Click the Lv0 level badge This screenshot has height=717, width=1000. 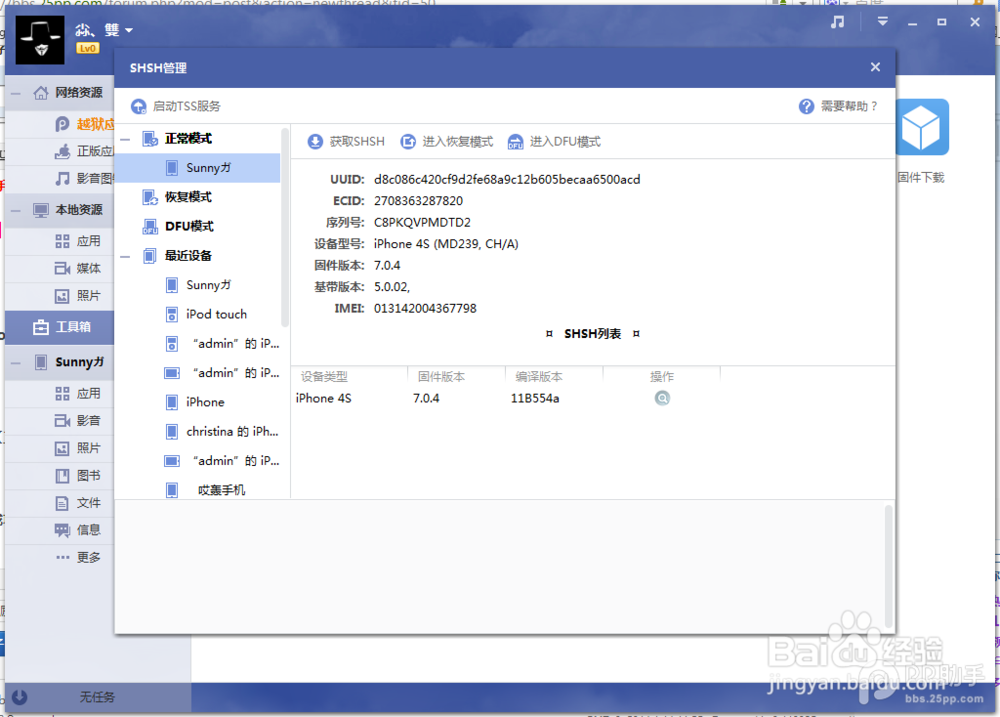tap(87, 48)
